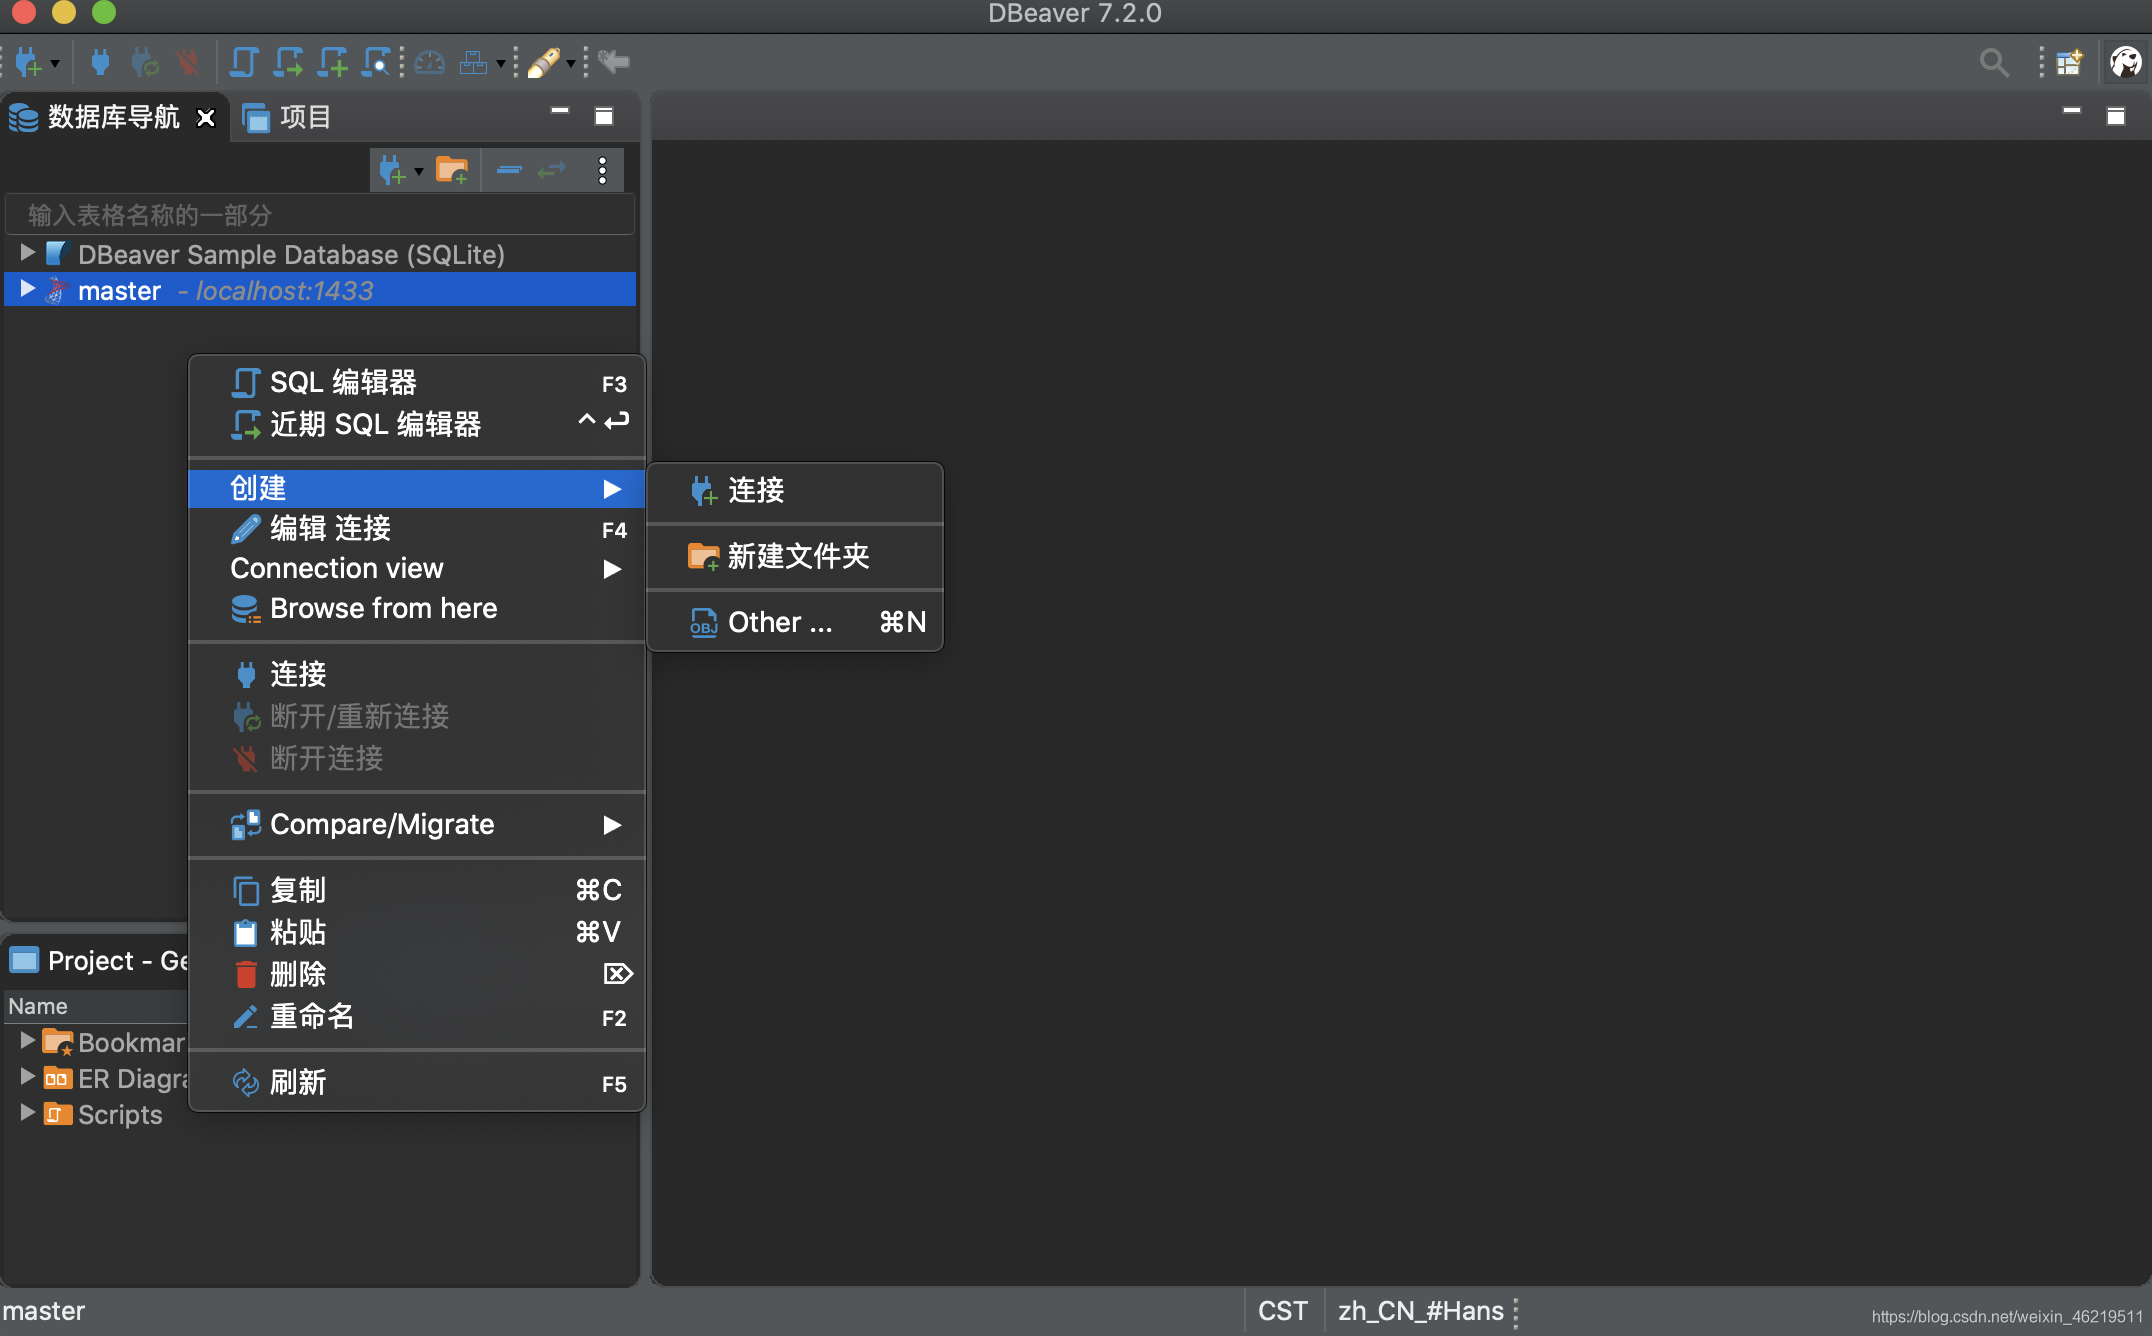Maximize the editor area

(x=2116, y=116)
